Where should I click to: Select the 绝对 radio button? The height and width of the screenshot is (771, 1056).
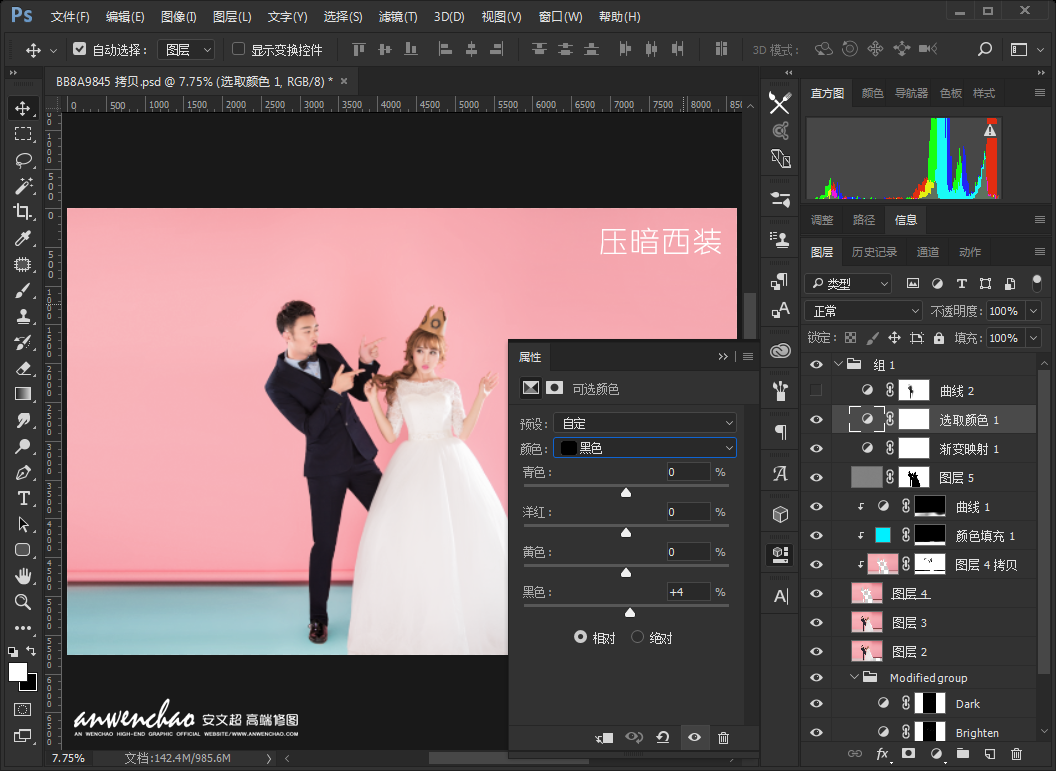(637, 637)
